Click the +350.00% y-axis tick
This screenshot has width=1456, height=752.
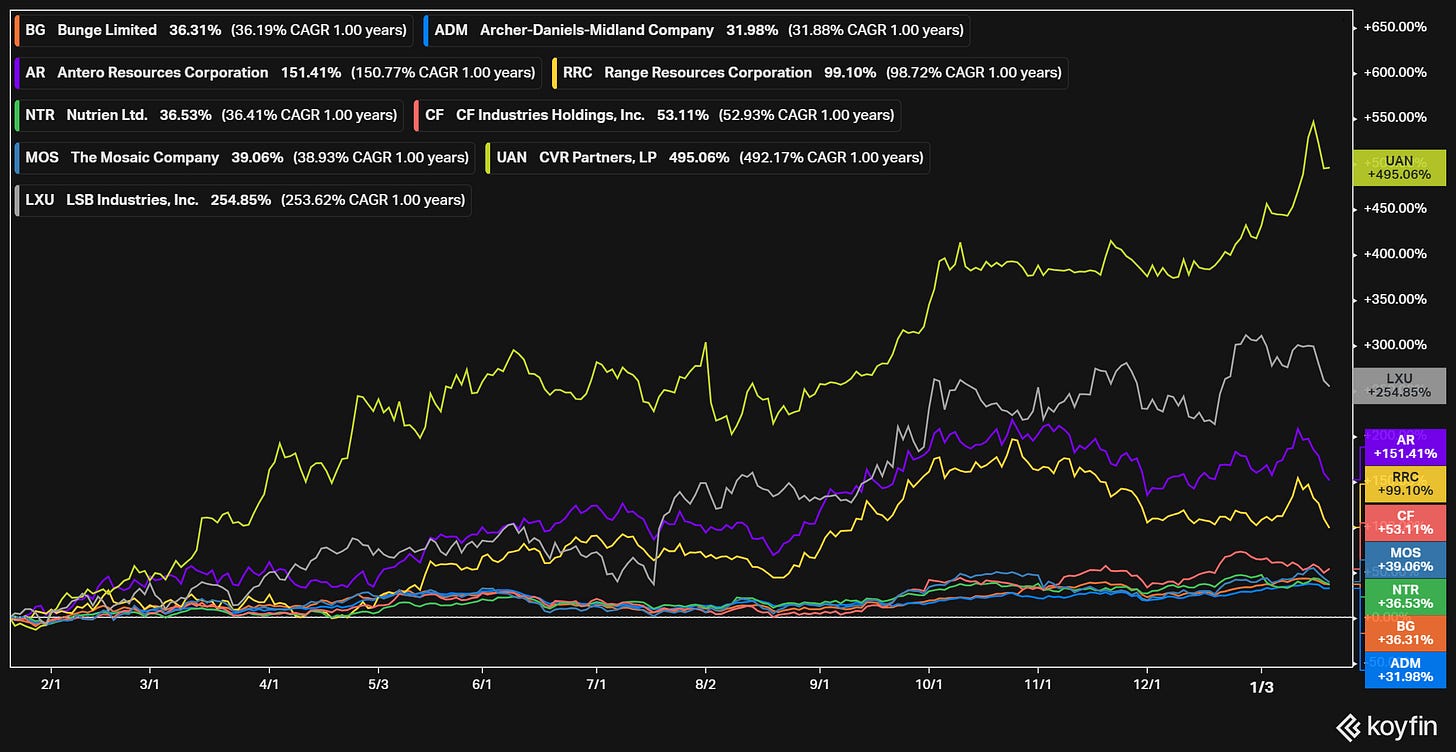1395,299
